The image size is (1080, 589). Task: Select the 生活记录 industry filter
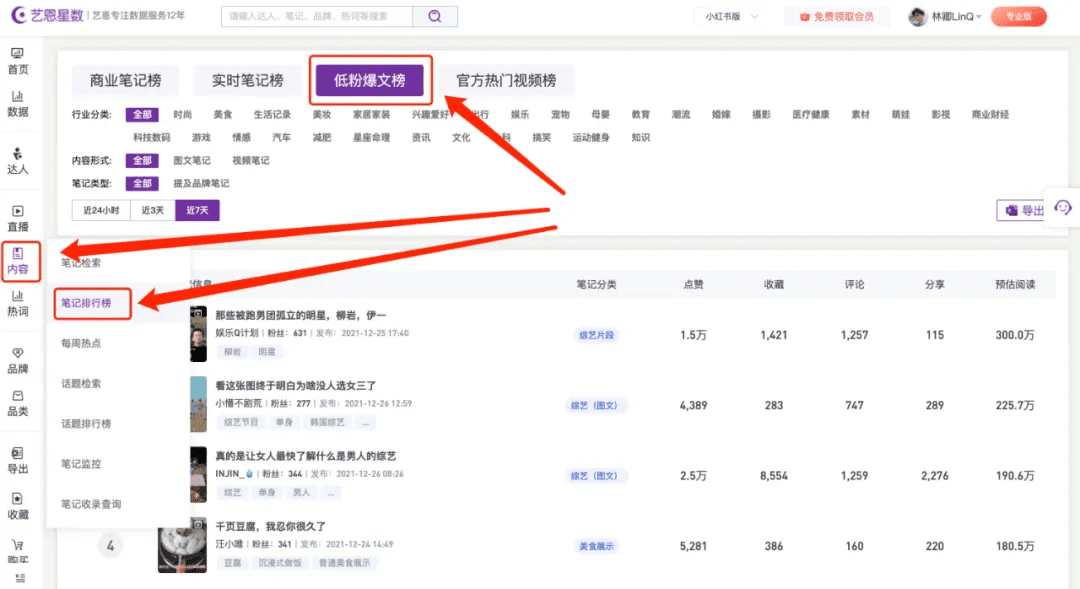272,114
